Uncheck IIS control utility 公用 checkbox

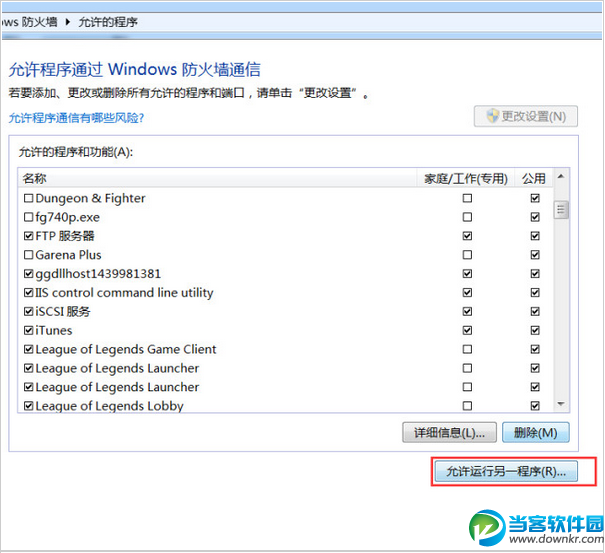(535, 293)
